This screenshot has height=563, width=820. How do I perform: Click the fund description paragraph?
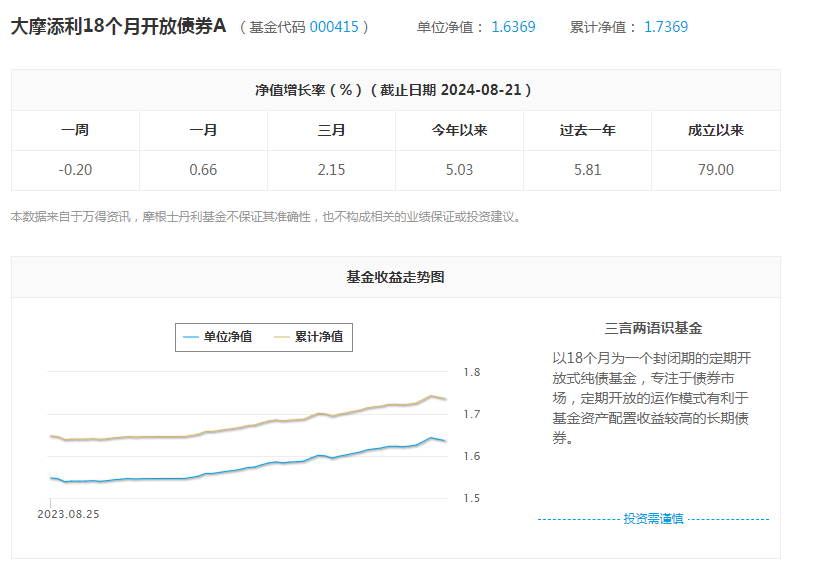coord(652,398)
